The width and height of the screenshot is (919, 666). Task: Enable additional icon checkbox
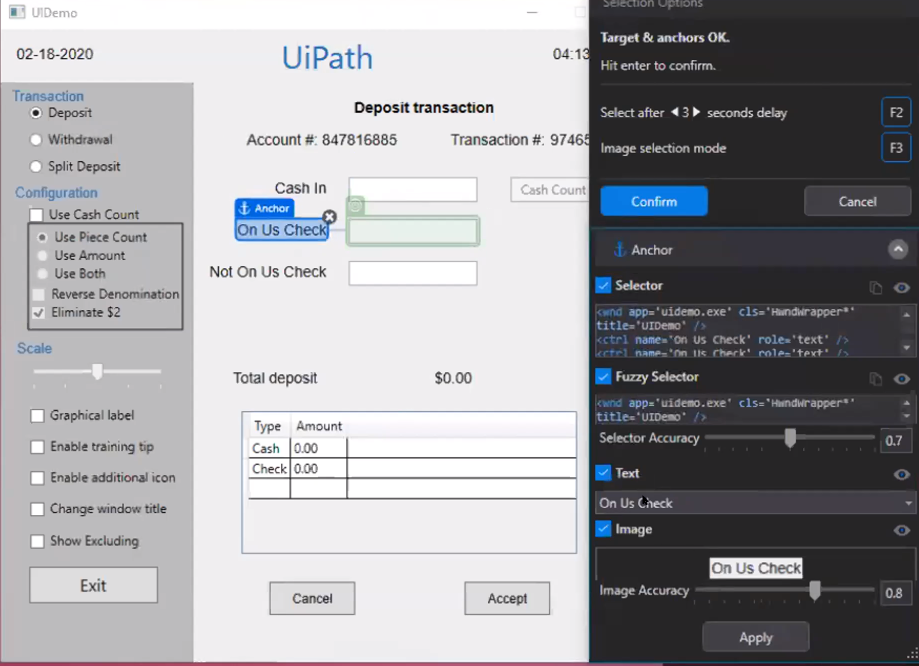coord(37,478)
